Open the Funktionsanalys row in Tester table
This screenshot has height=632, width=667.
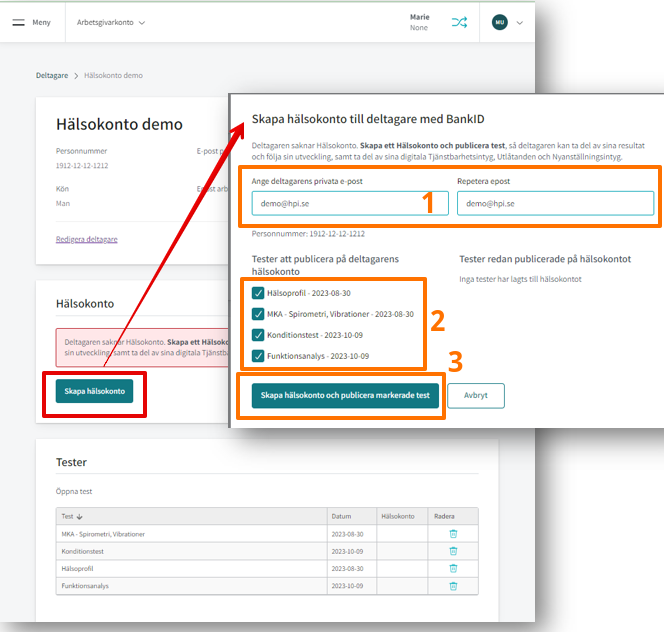coord(267,586)
